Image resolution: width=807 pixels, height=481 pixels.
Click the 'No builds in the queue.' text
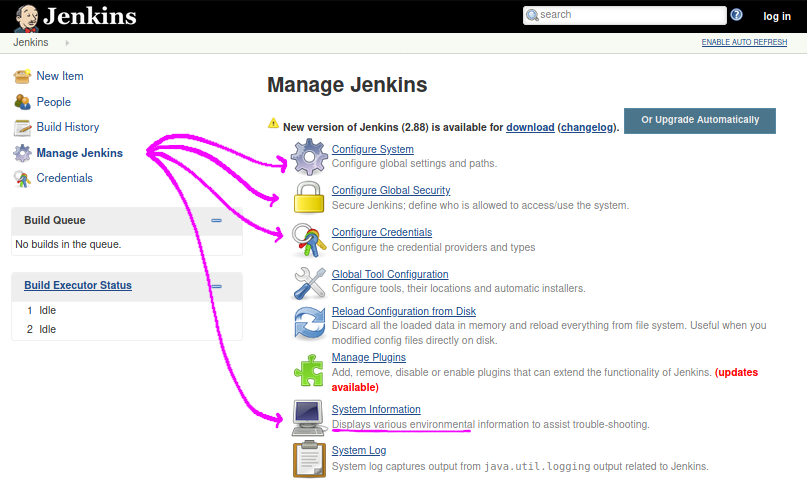click(x=68, y=244)
